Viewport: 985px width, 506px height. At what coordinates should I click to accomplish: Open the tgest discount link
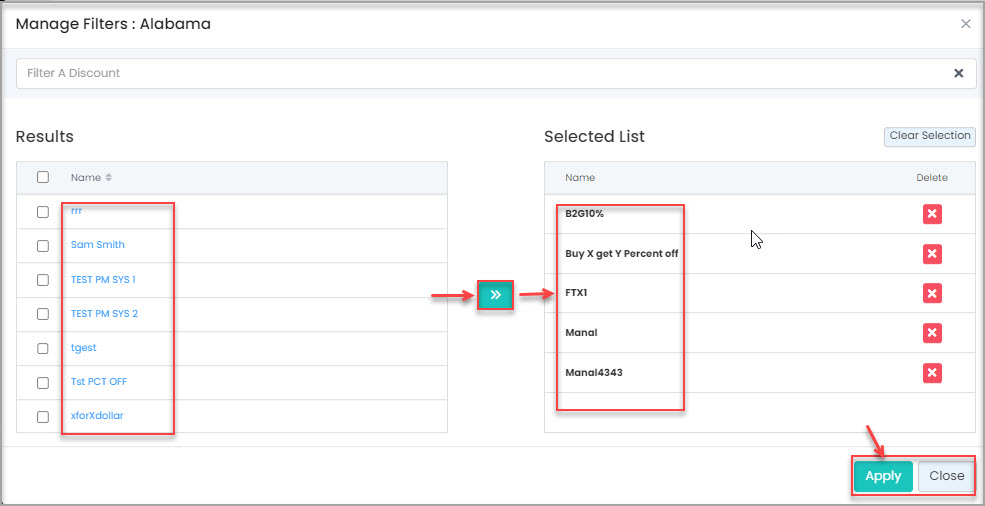coord(84,348)
